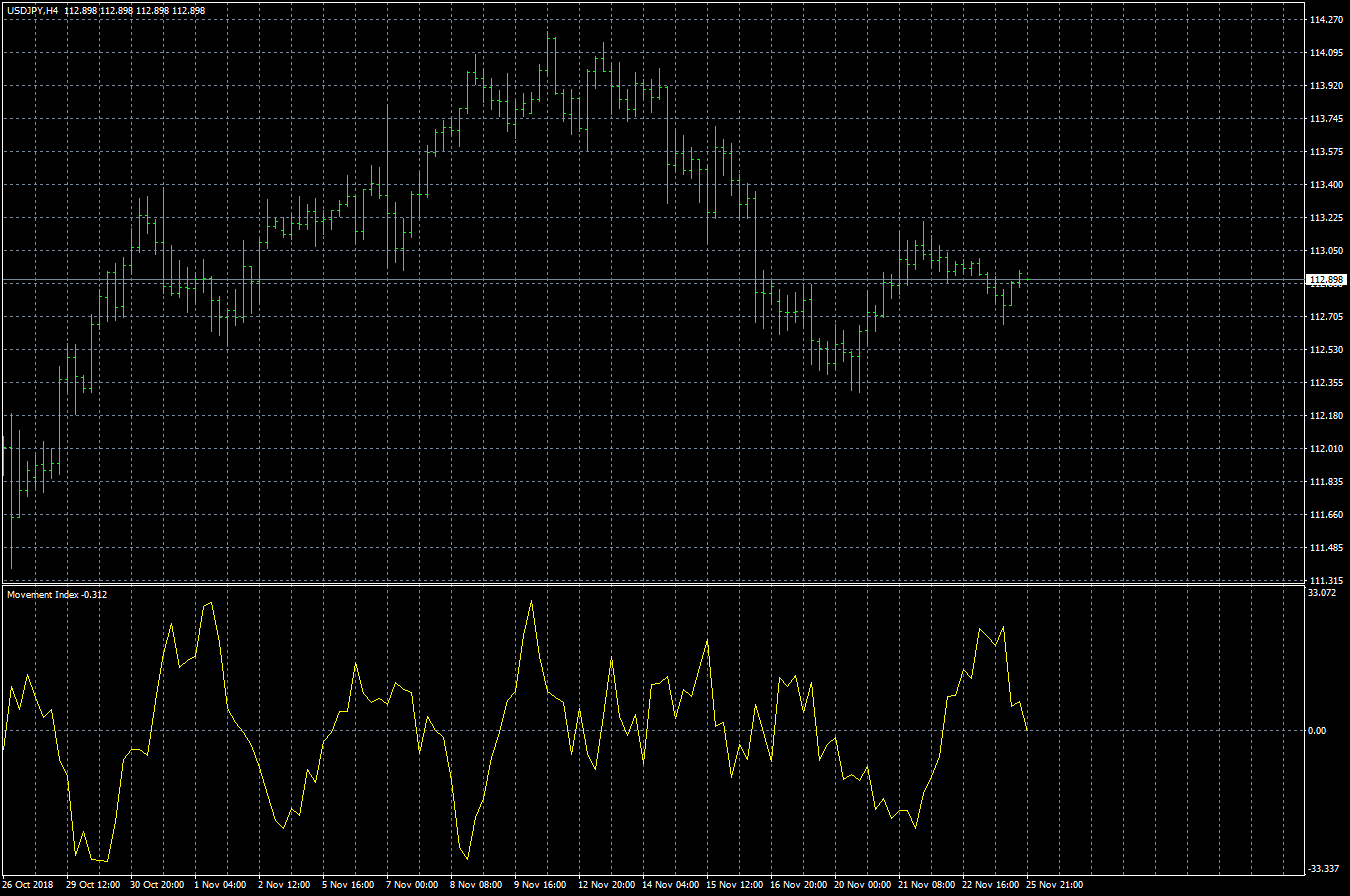
Task: Select the 112.180 price level label
Action: click(x=1325, y=415)
